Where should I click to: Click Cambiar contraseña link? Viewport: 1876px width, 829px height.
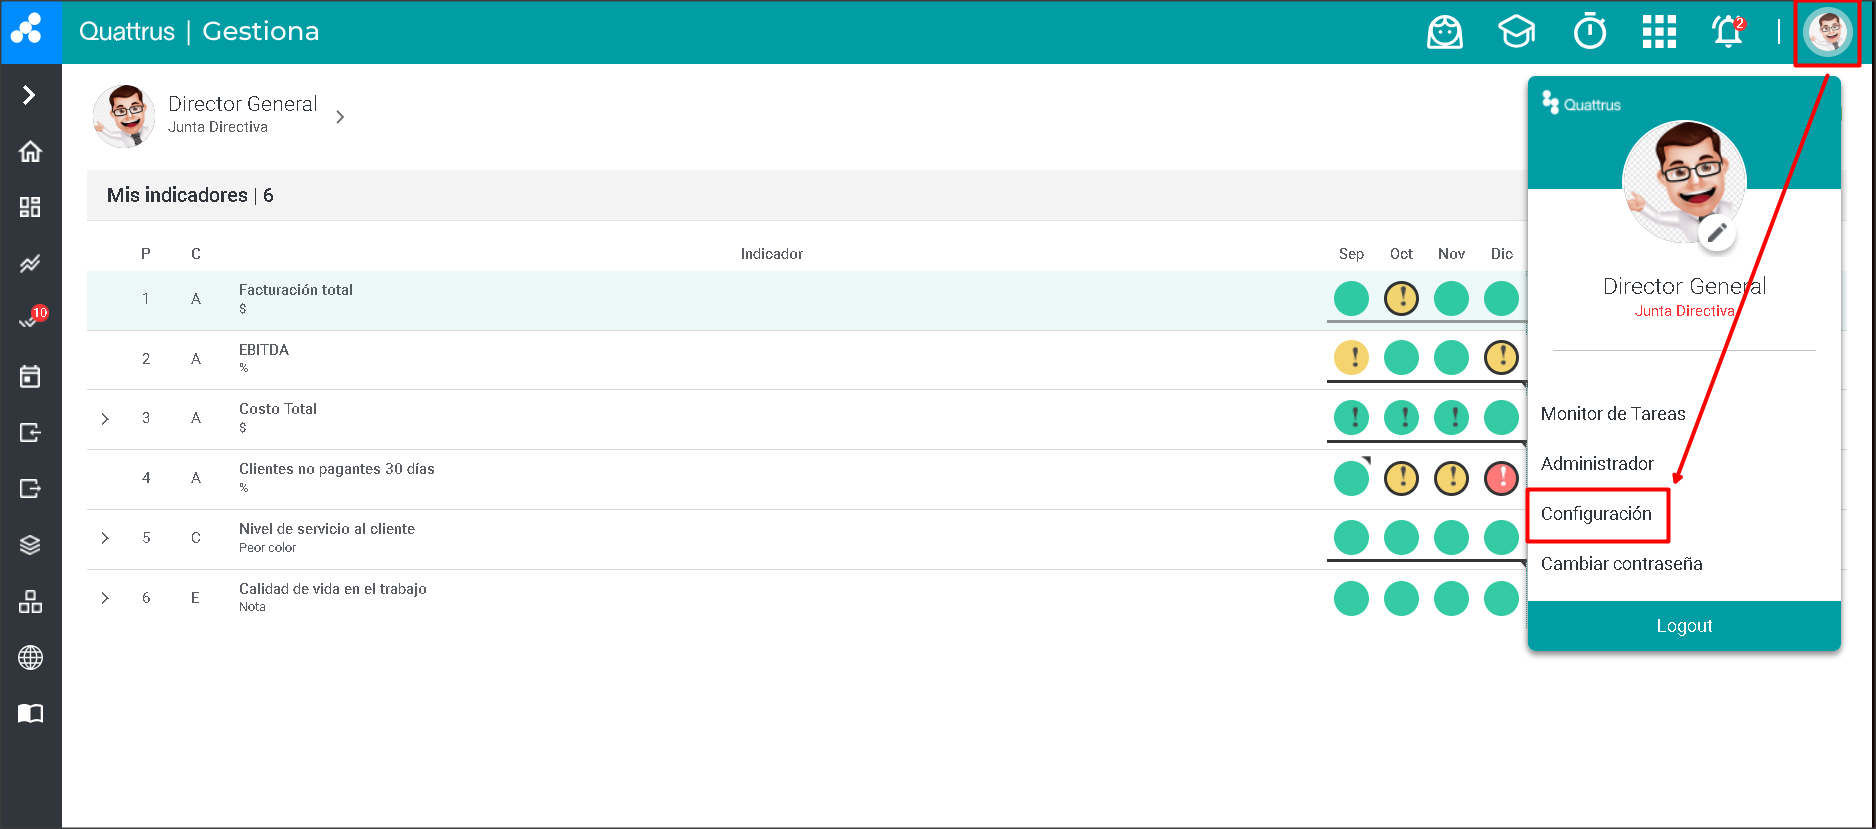click(1621, 564)
